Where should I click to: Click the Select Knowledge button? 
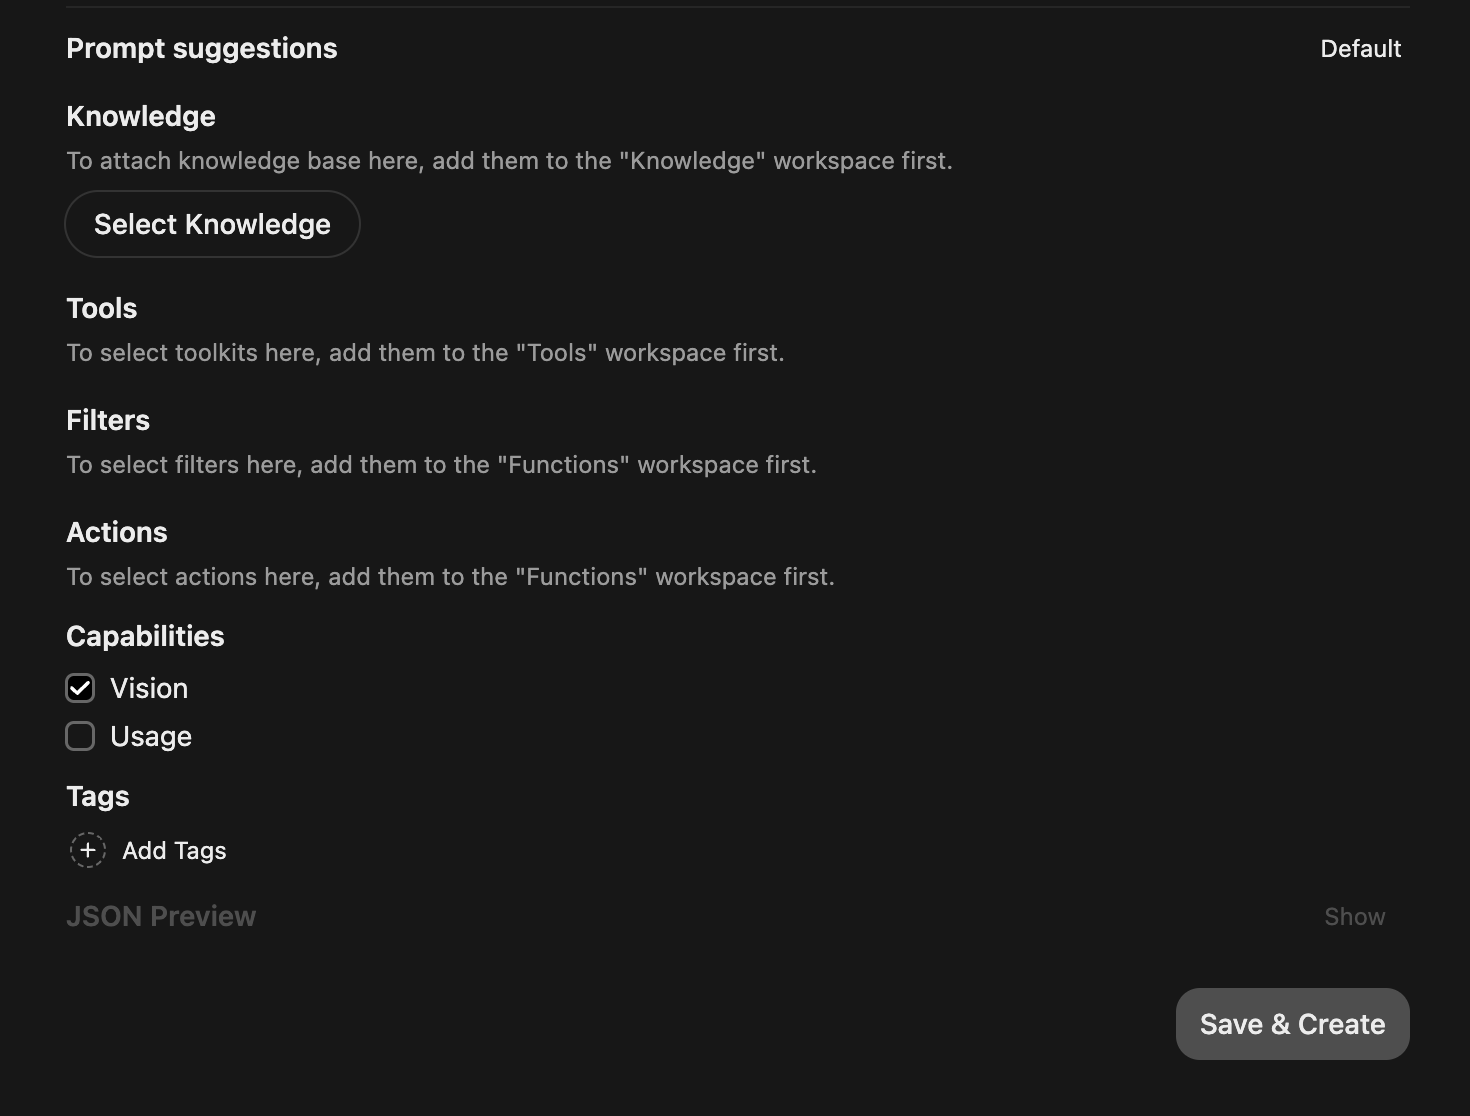point(212,224)
